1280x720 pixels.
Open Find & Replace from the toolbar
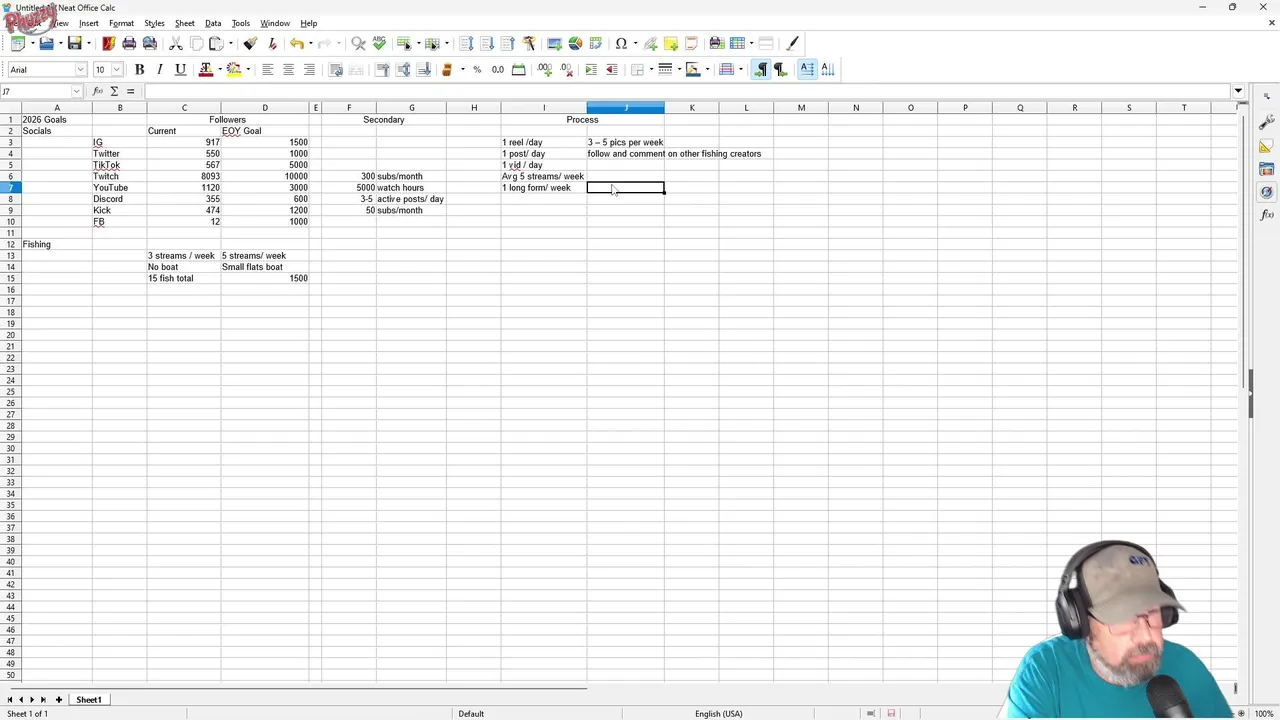click(x=358, y=43)
